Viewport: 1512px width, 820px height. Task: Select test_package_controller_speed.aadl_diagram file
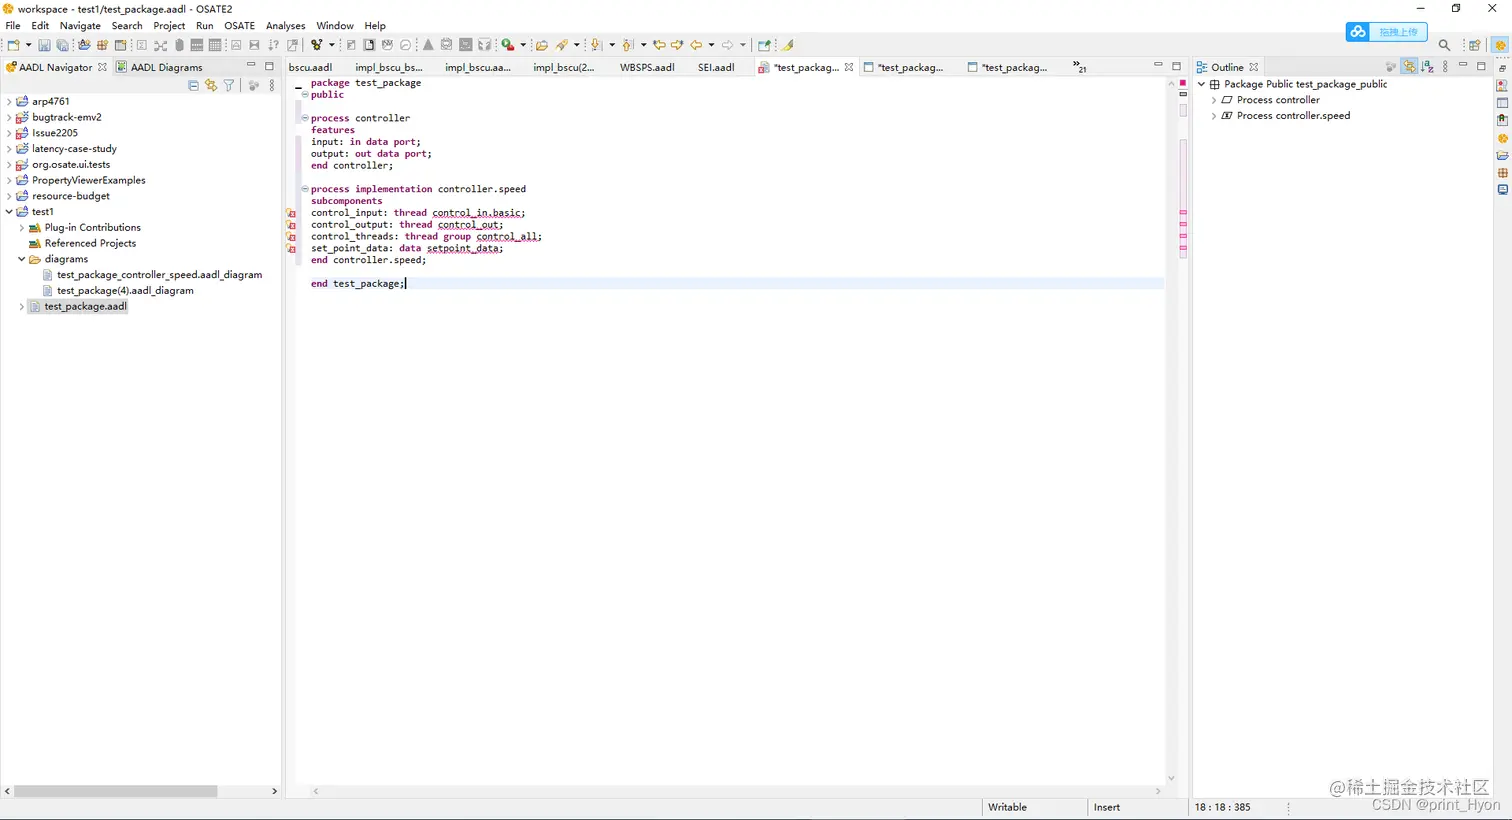click(x=159, y=275)
